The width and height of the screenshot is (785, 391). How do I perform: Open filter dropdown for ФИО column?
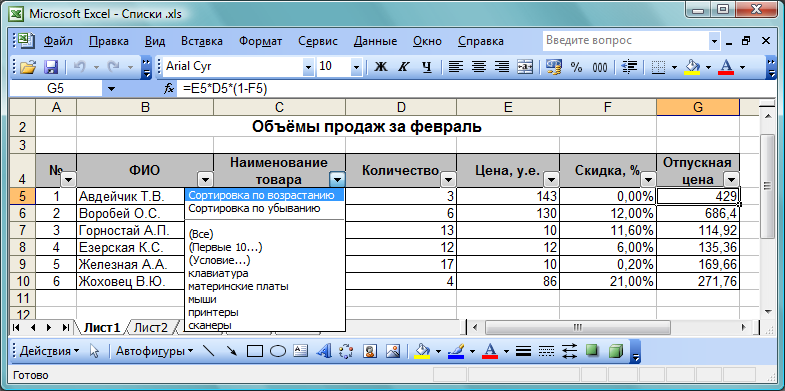(x=206, y=179)
